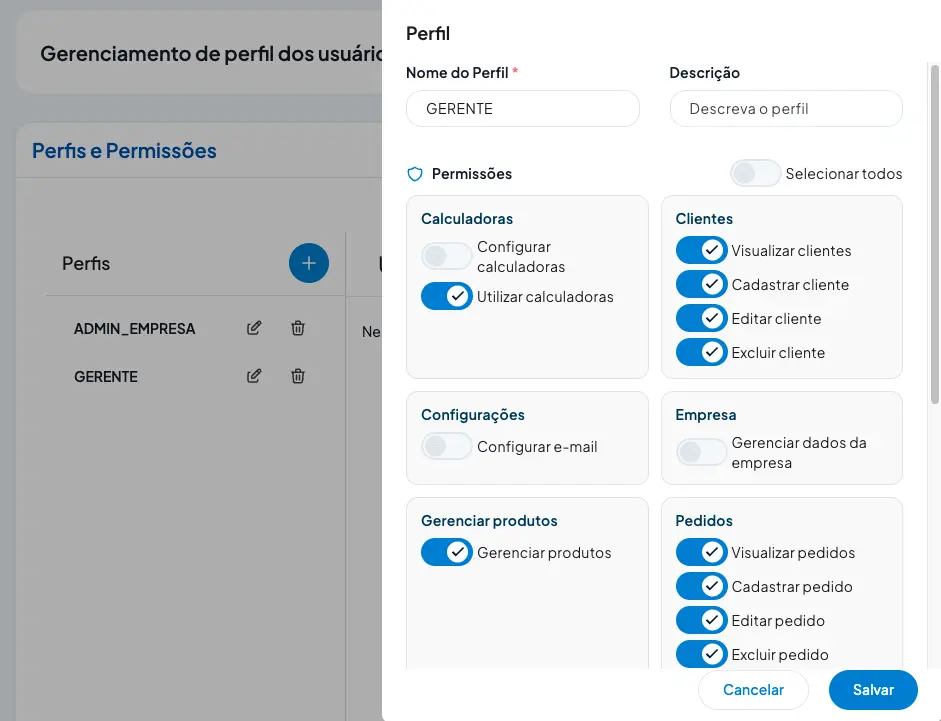941x721 pixels.
Task: Delete the GERENTE profile via trash icon
Action: tap(297, 376)
